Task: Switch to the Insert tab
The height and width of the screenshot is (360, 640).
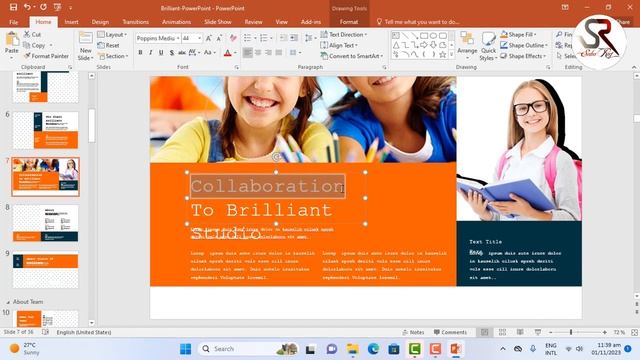Action: (71, 22)
